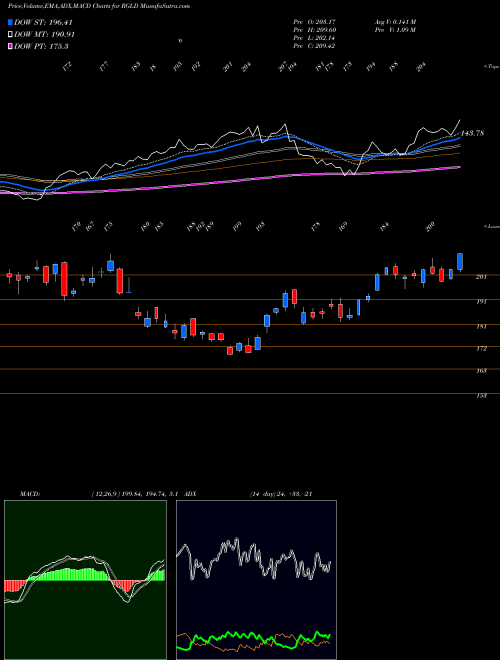The height and width of the screenshot is (660, 500).
Task: Click the Pre L: 202.14 value
Action: click(x=314, y=38)
